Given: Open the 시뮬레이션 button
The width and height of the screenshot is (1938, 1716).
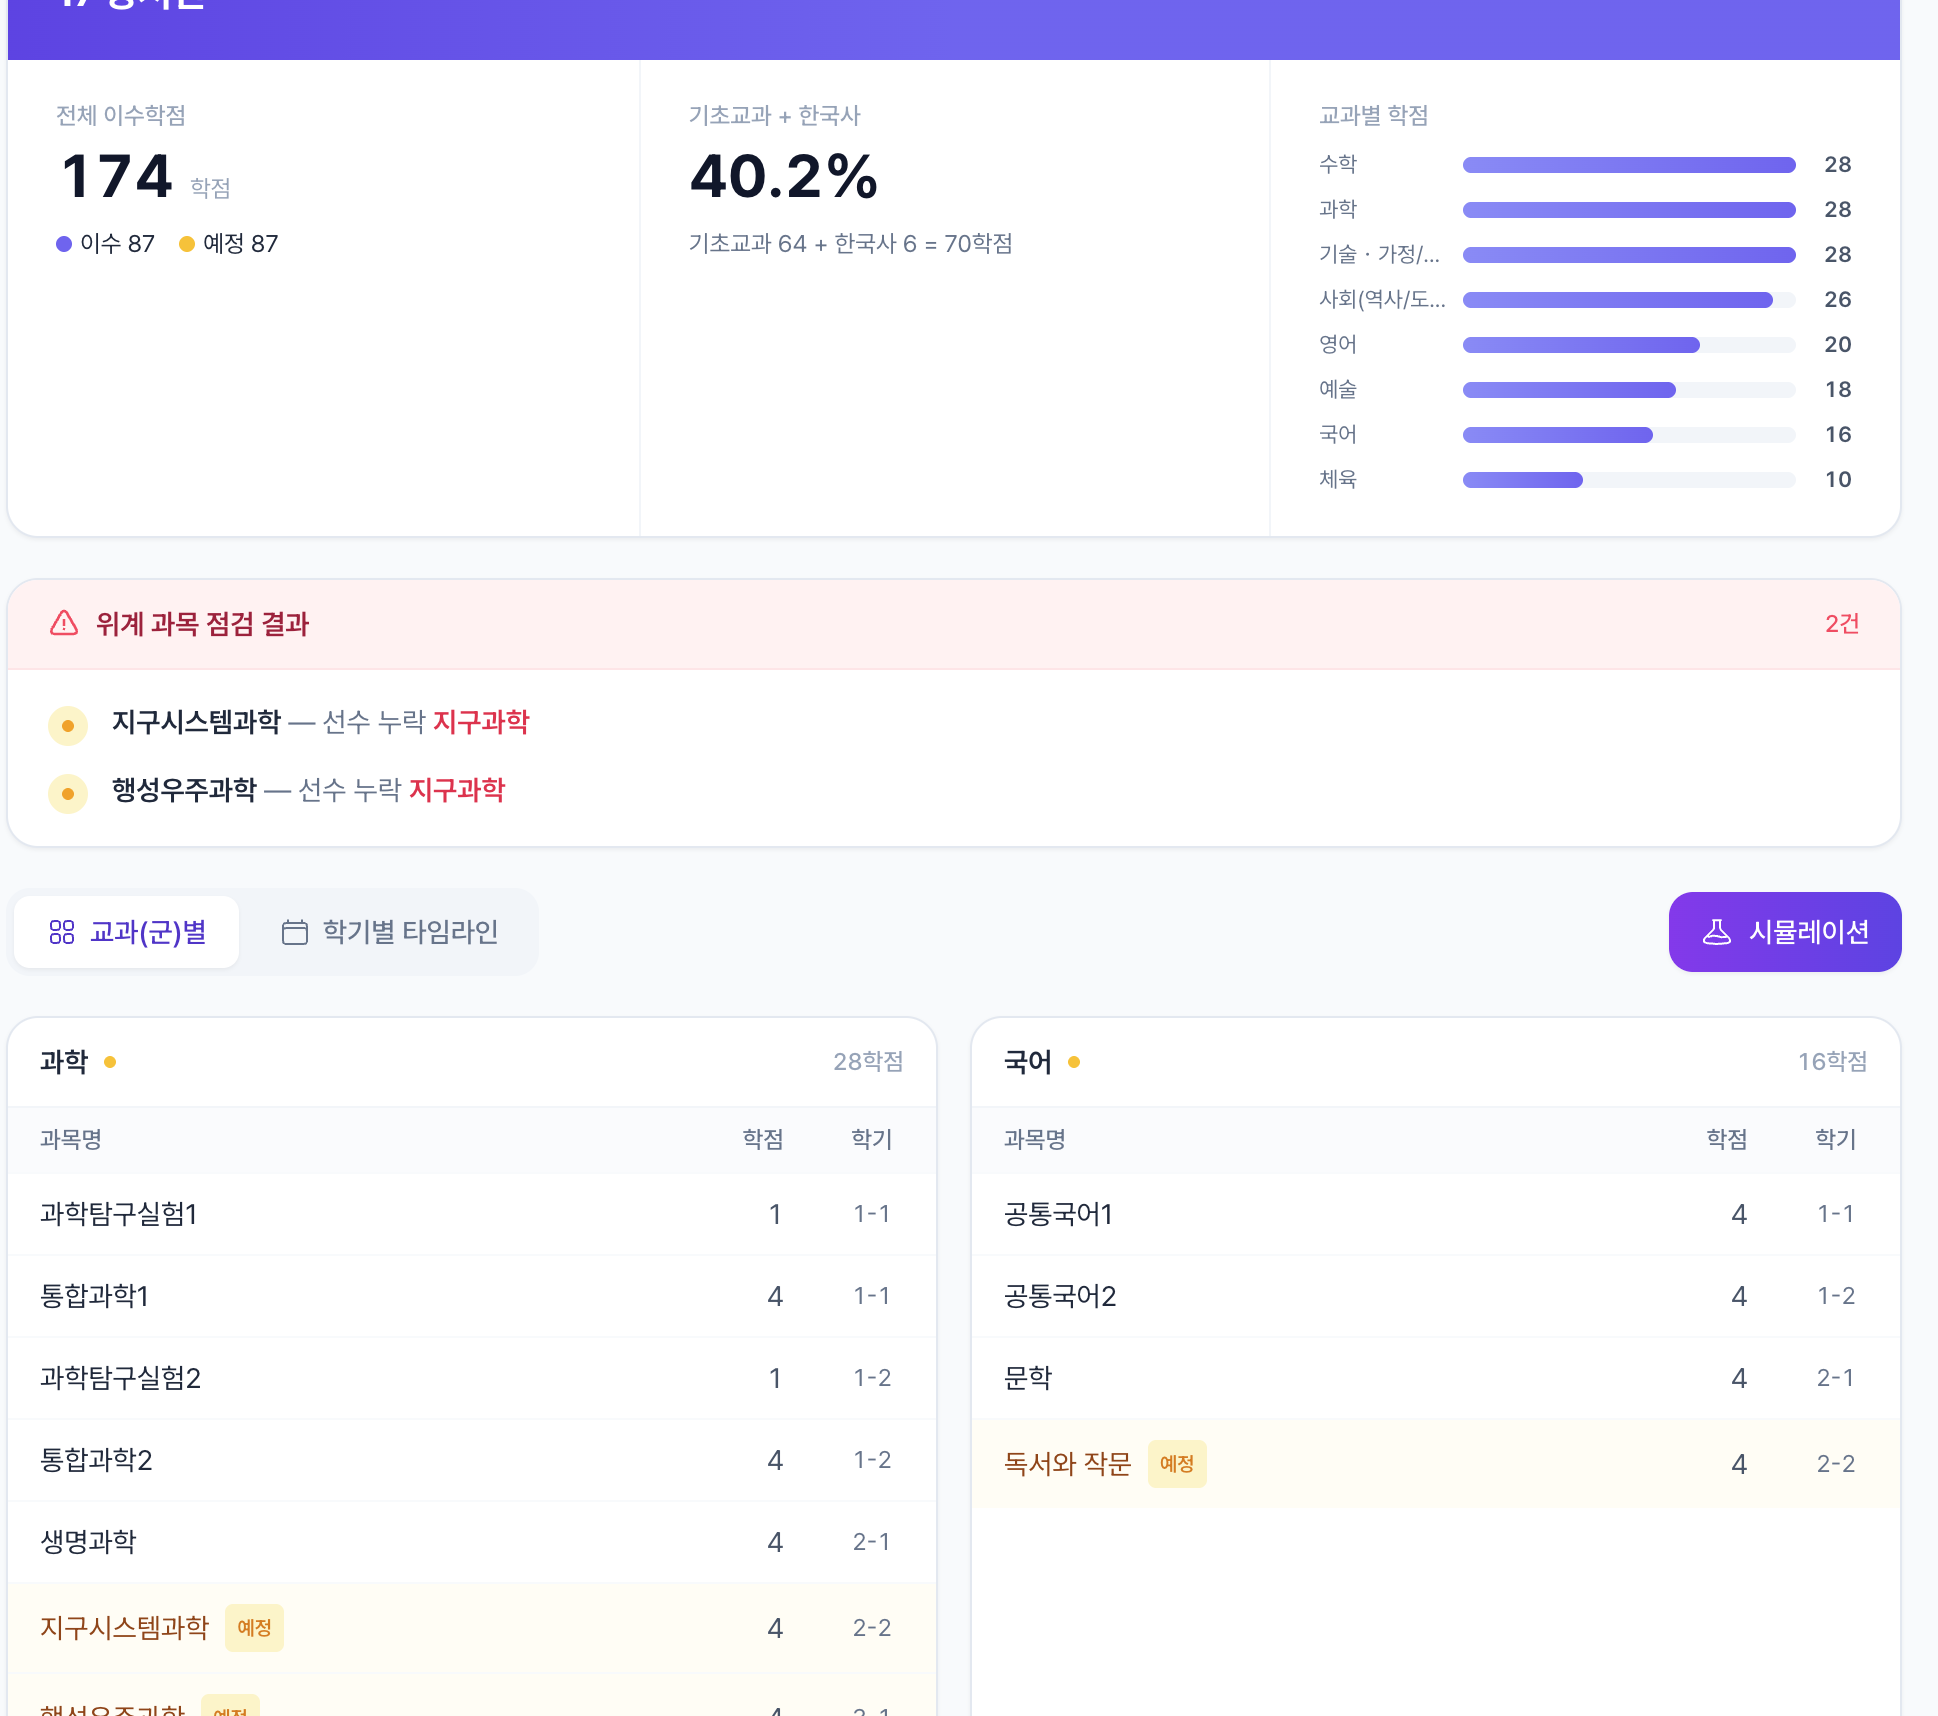Looking at the screenshot, I should coord(1785,932).
